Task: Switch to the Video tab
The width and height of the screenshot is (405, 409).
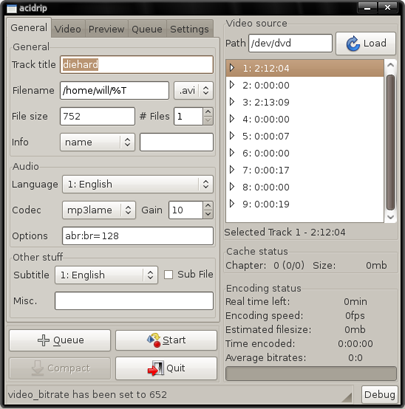Action: pyautogui.click(x=68, y=29)
